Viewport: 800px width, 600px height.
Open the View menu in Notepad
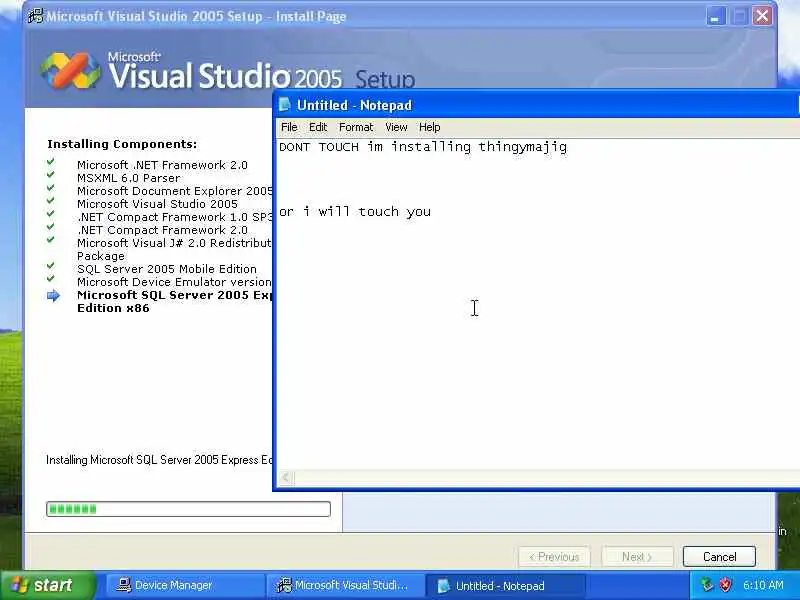(396, 127)
